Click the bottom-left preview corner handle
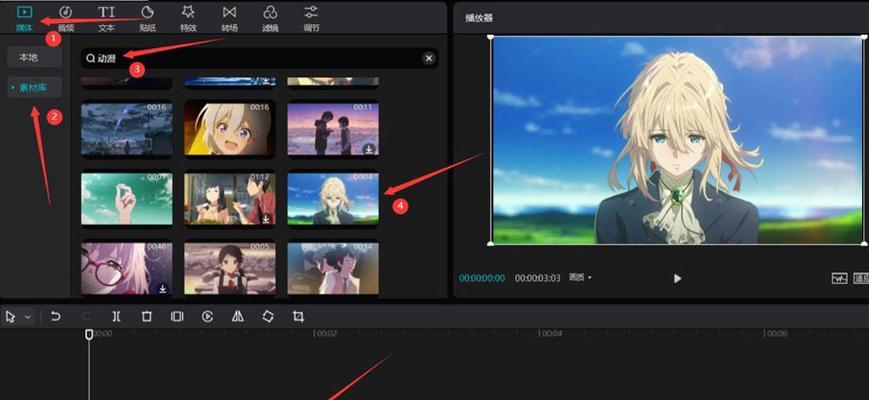869x400 pixels. click(491, 244)
